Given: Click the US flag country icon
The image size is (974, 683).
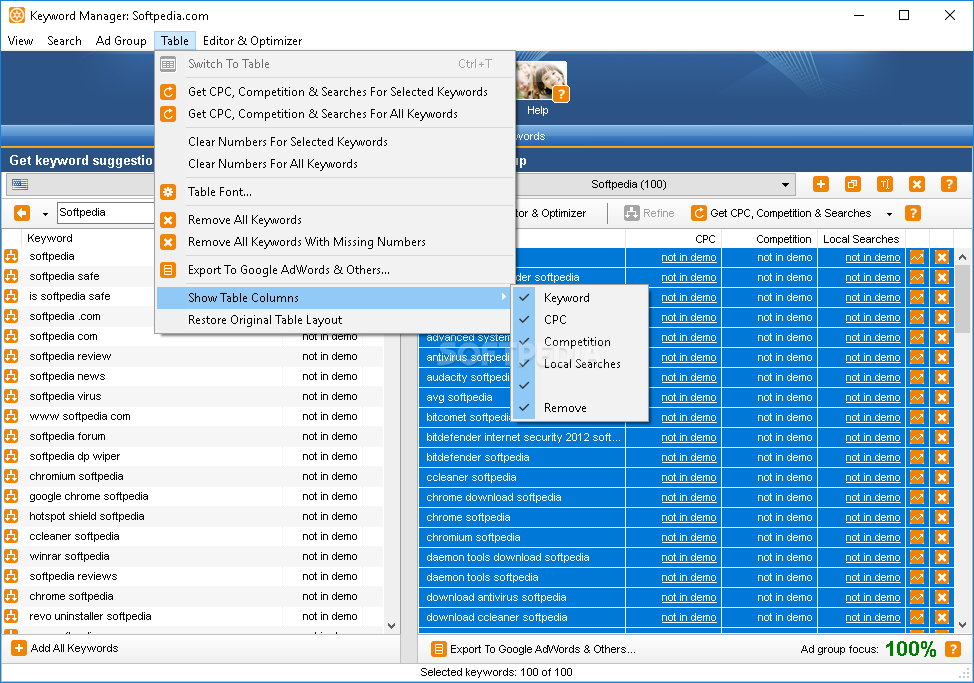Looking at the screenshot, I should click(20, 184).
